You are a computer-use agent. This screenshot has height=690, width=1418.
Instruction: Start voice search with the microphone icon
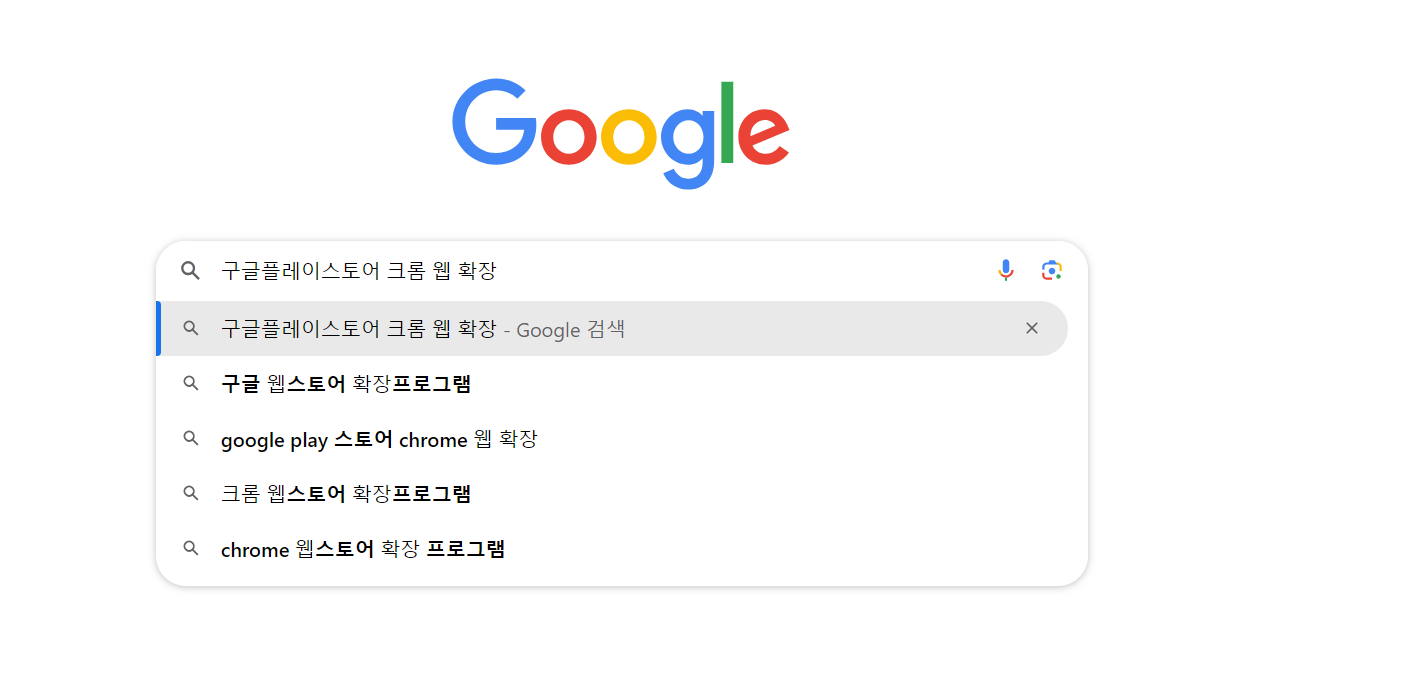(1006, 270)
